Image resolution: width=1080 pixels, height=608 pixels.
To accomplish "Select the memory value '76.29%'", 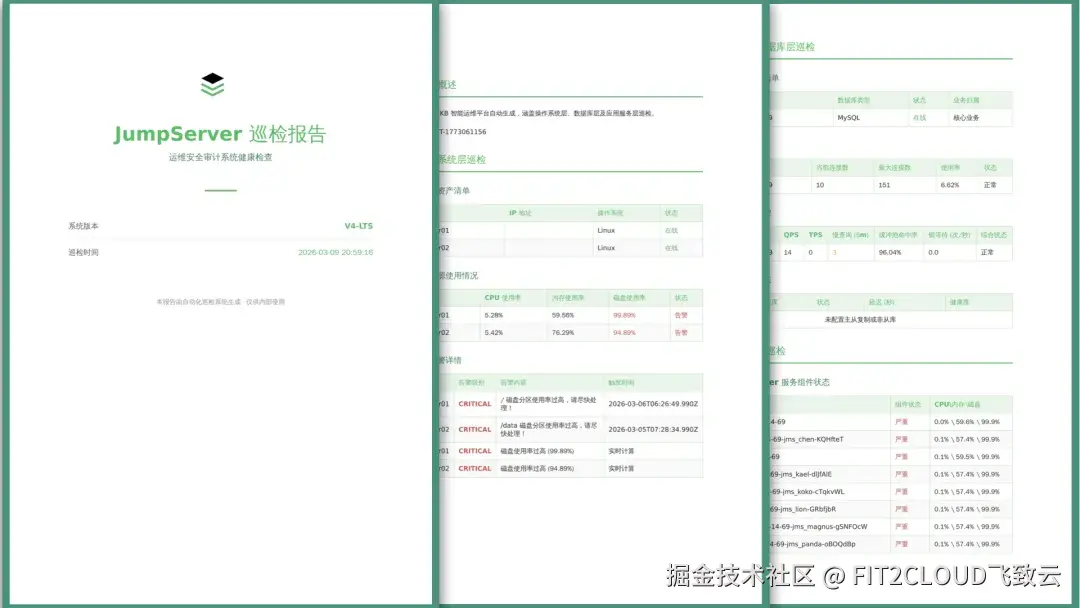I will coord(563,333).
